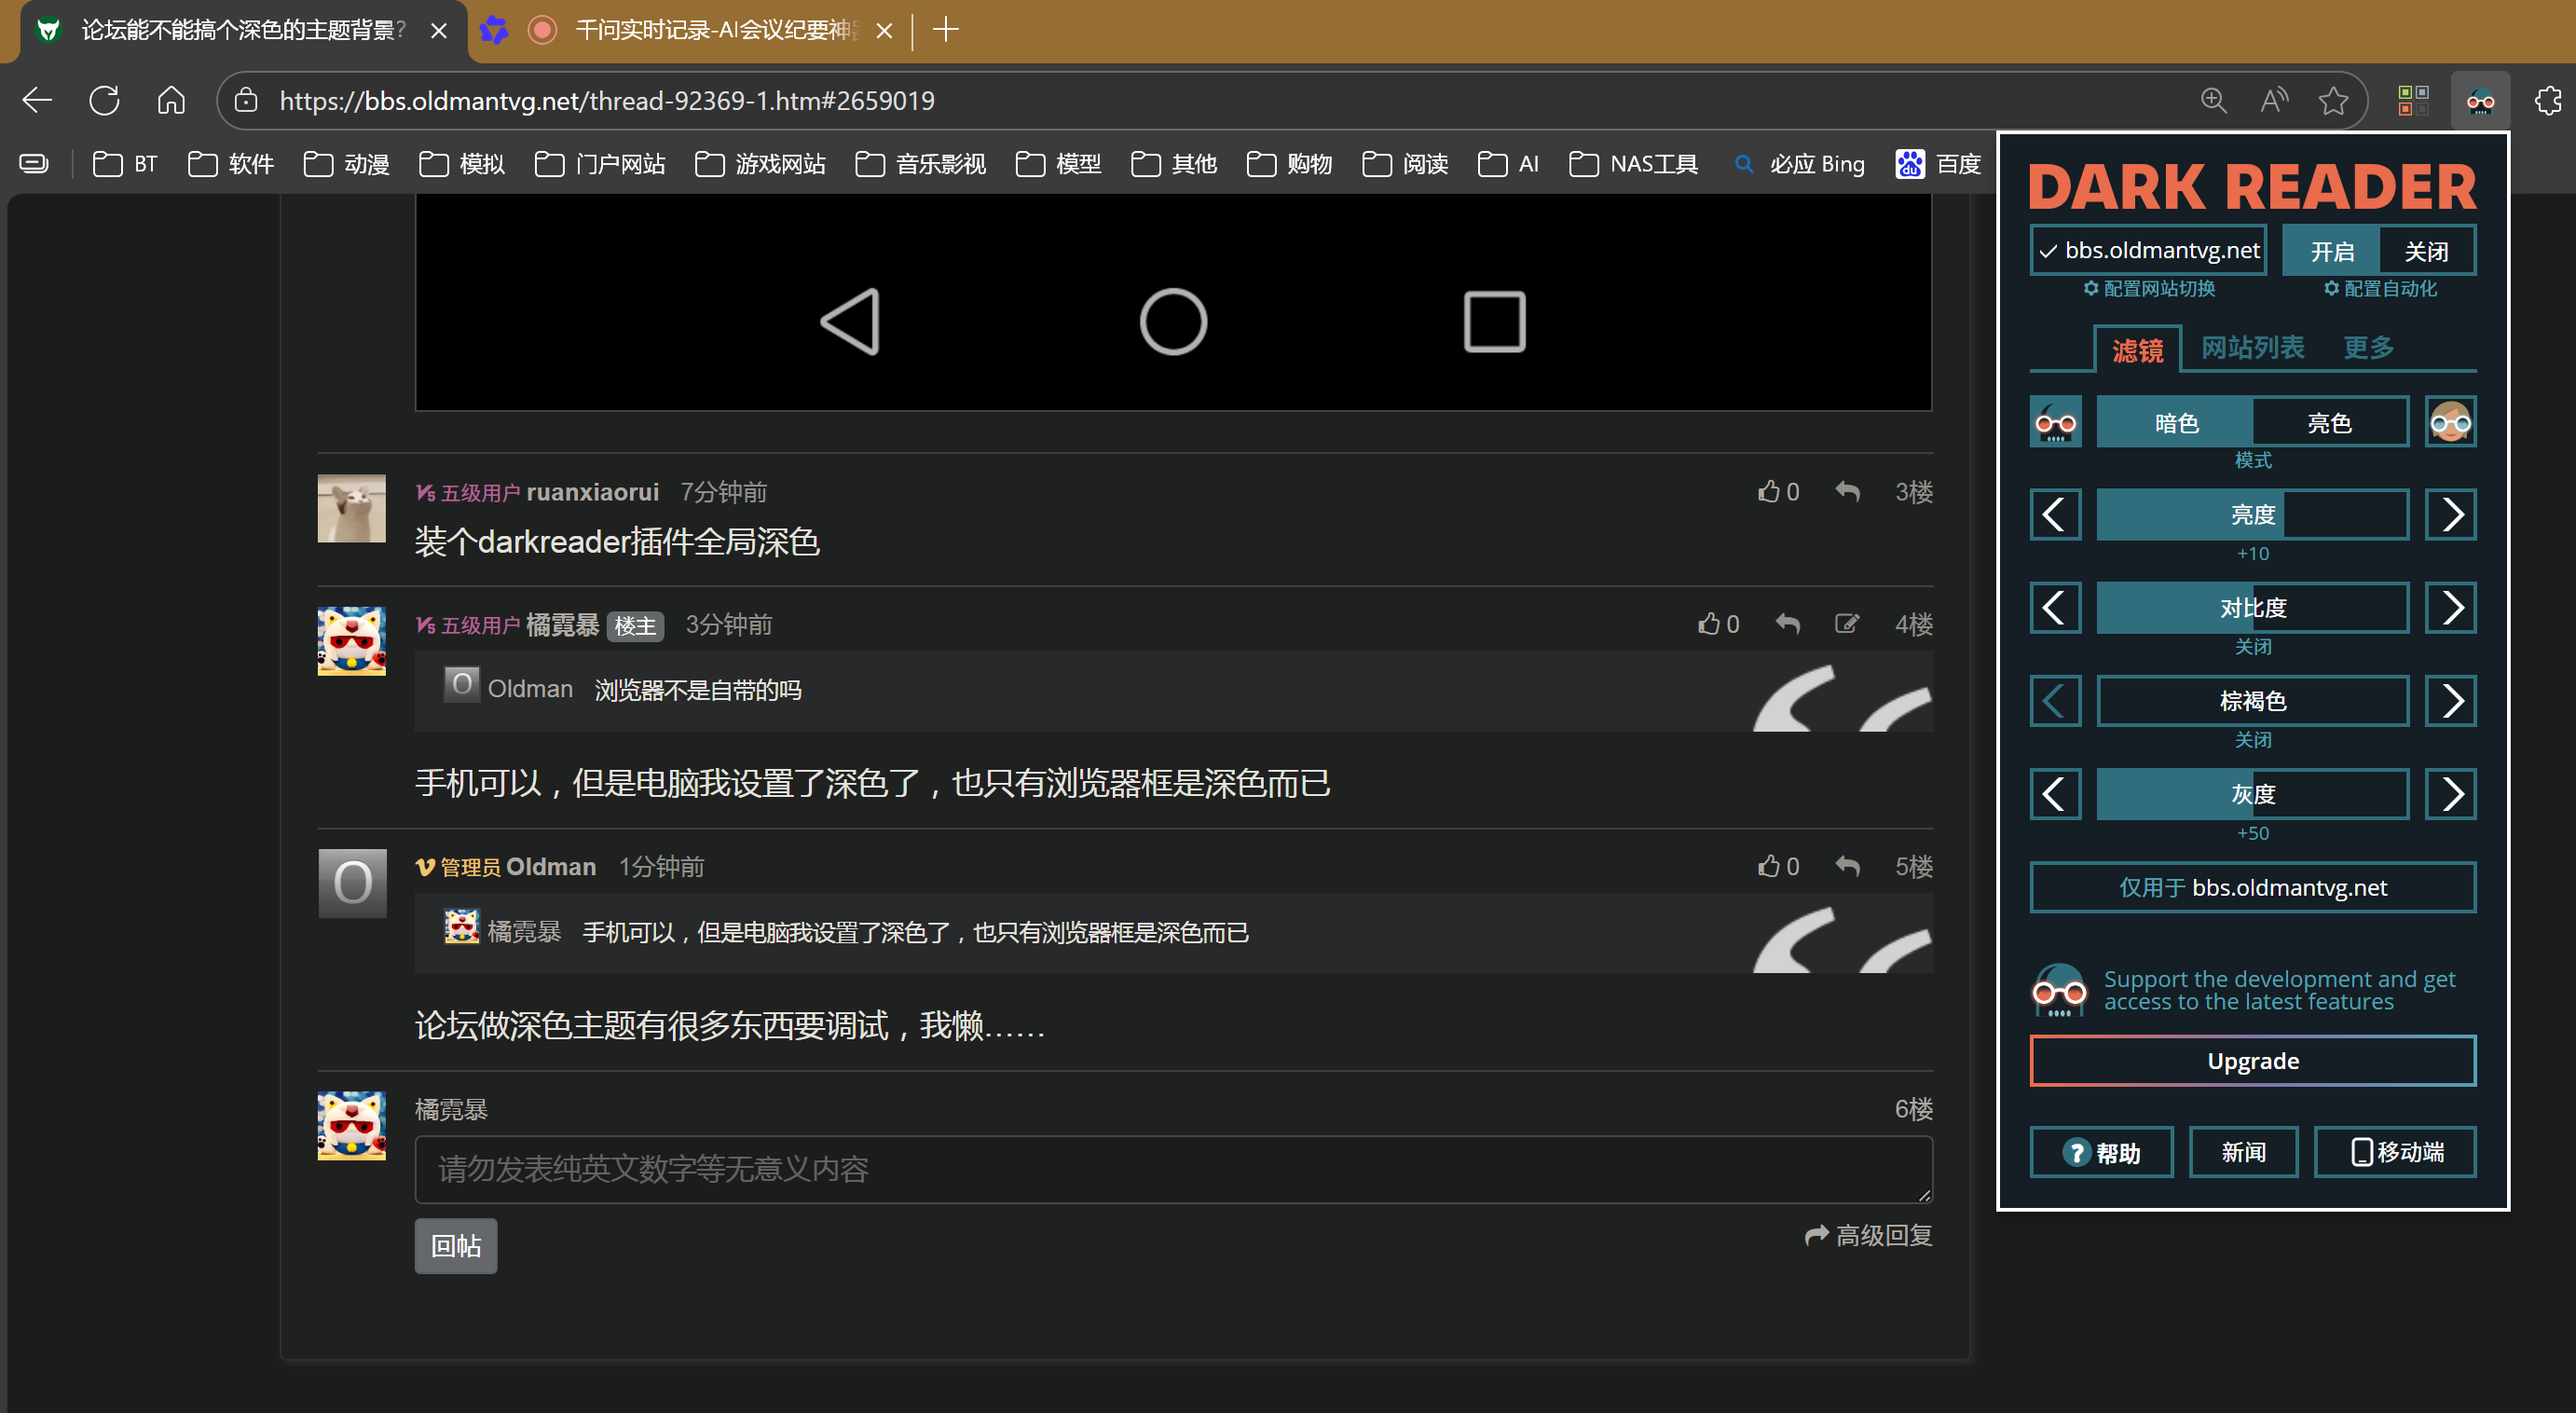The height and width of the screenshot is (1413, 2576).
Task: Enable Dark Reader with the 开启 button
Action: [2331, 250]
